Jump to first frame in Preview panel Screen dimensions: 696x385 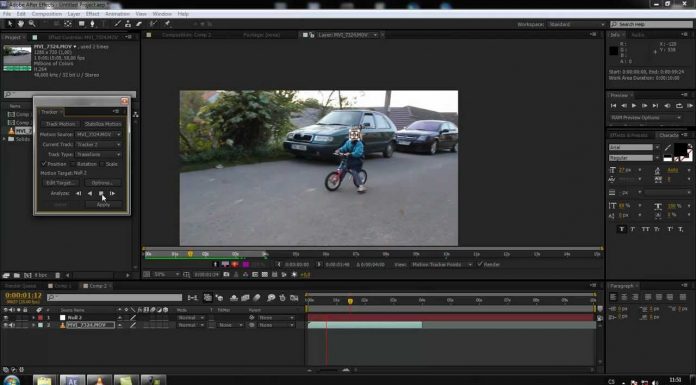click(613, 106)
